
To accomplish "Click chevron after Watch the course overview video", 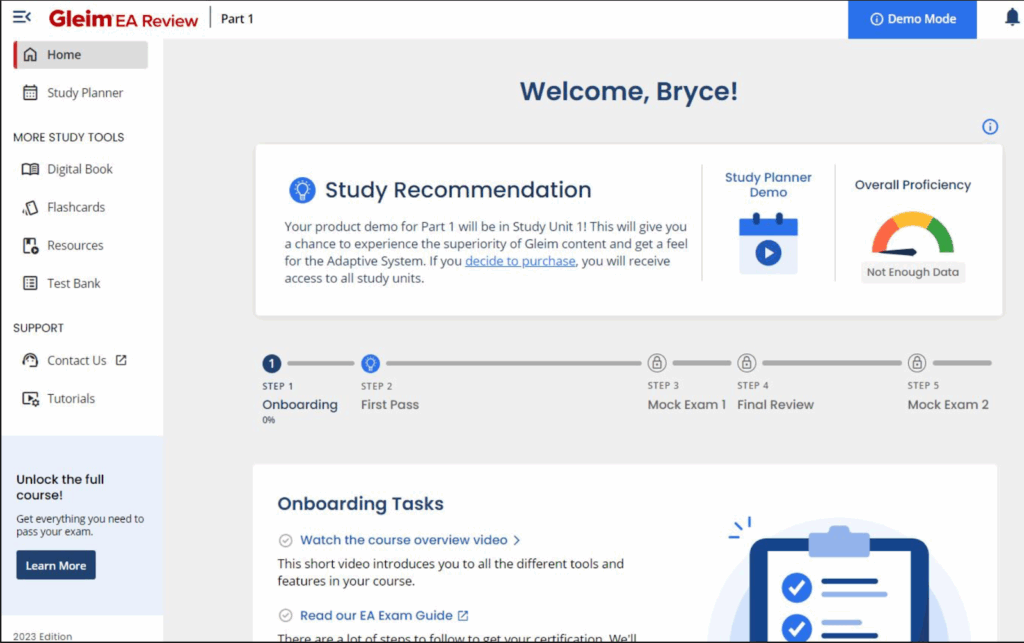I will [517, 541].
